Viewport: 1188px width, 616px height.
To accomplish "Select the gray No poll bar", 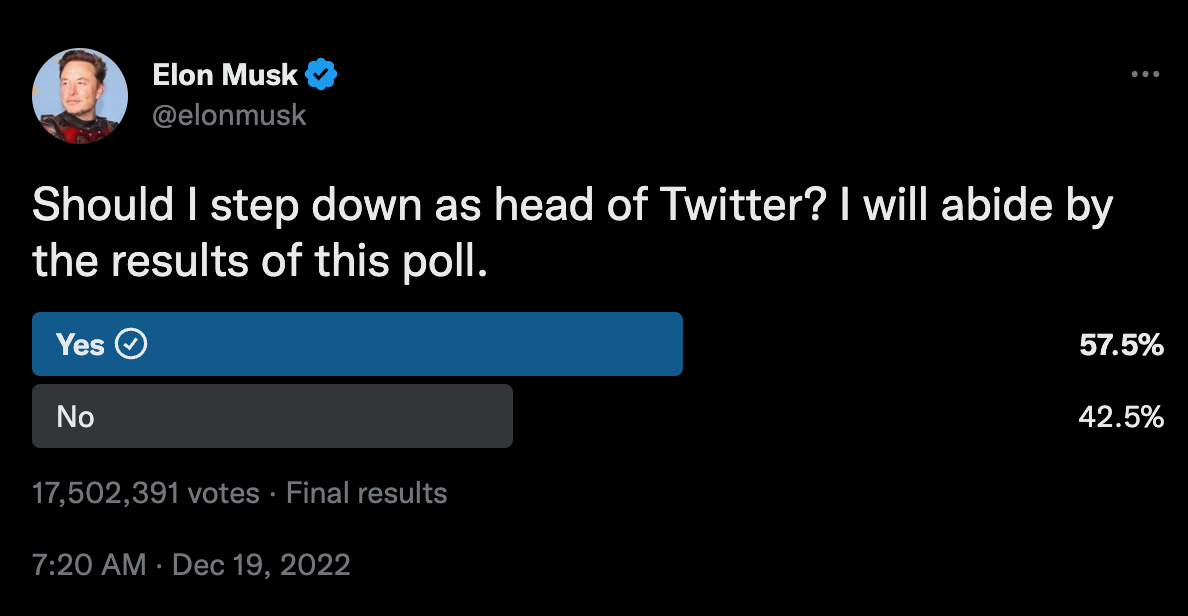I will pyautogui.click(x=300, y=416).
